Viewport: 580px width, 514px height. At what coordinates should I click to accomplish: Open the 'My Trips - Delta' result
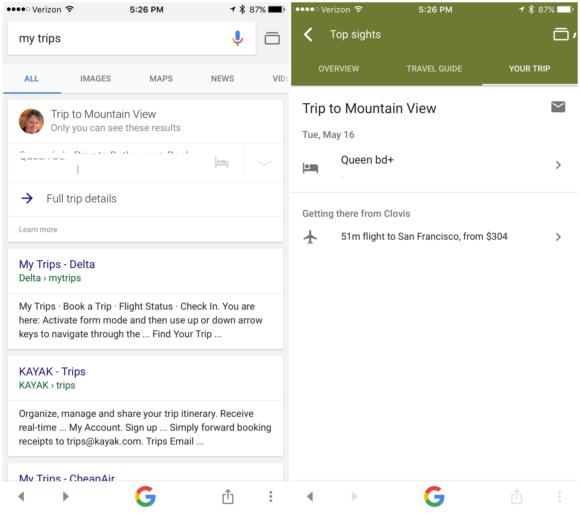pyautogui.click(x=57, y=264)
